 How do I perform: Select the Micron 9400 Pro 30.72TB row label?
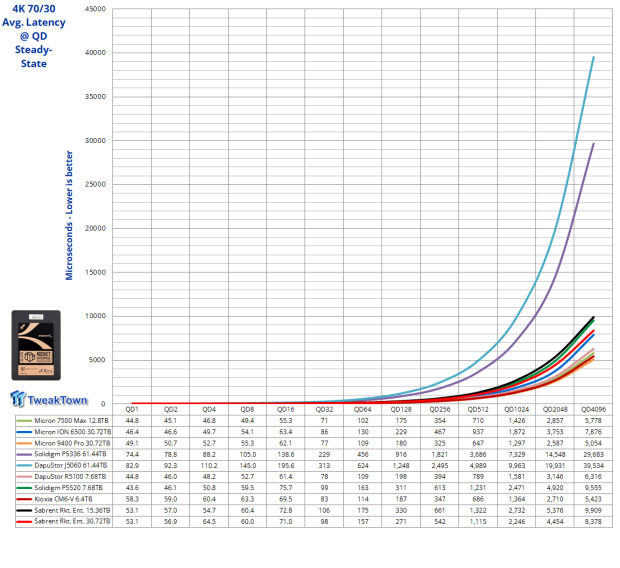pos(72,443)
